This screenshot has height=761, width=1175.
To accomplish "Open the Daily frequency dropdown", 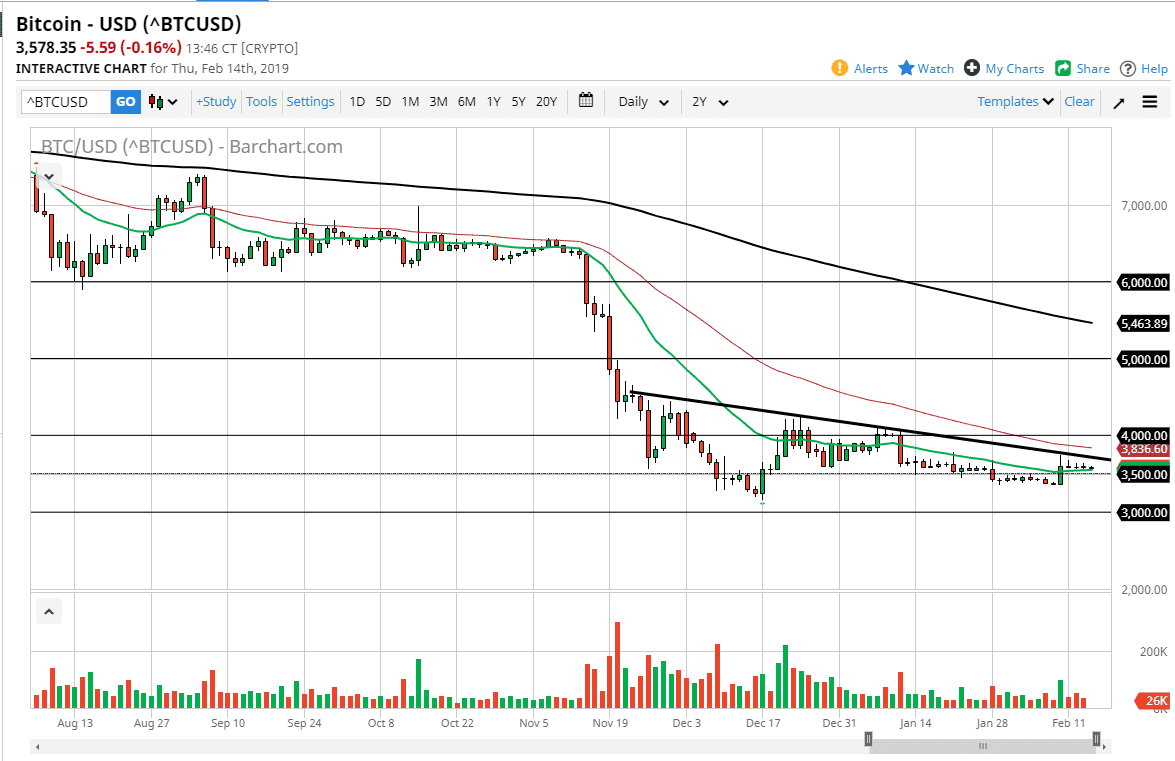I will click(x=643, y=102).
